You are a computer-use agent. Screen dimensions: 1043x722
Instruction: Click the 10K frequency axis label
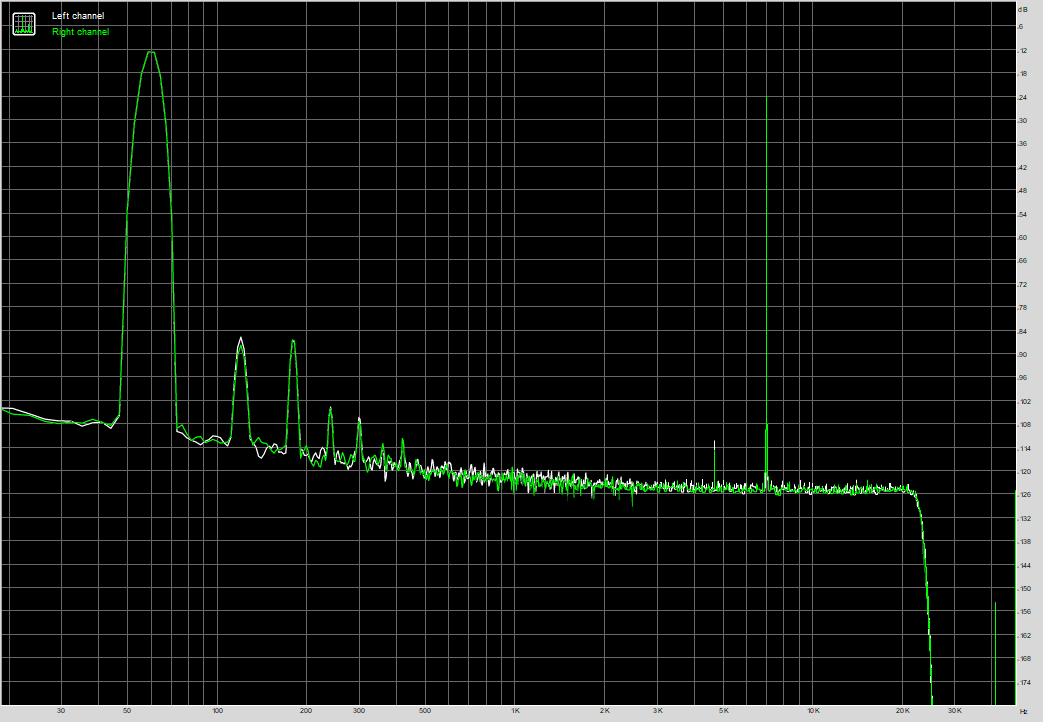pos(813,711)
